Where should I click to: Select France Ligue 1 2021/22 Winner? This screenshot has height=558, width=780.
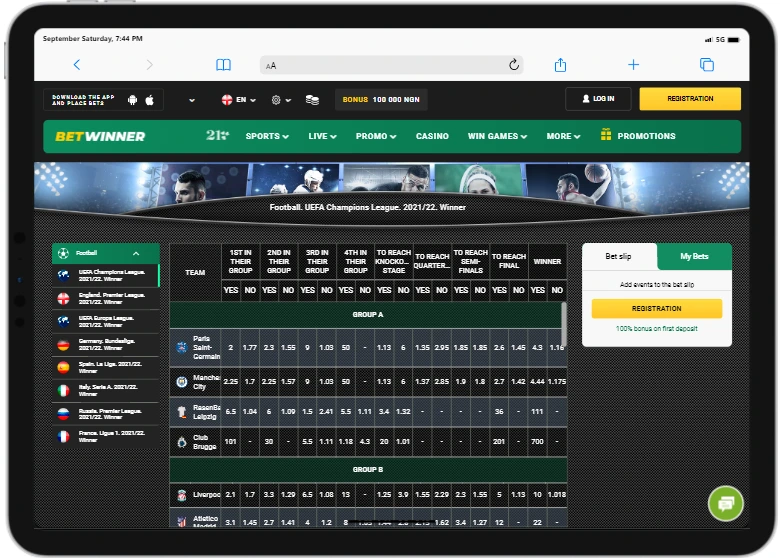pyautogui.click(x=105, y=436)
